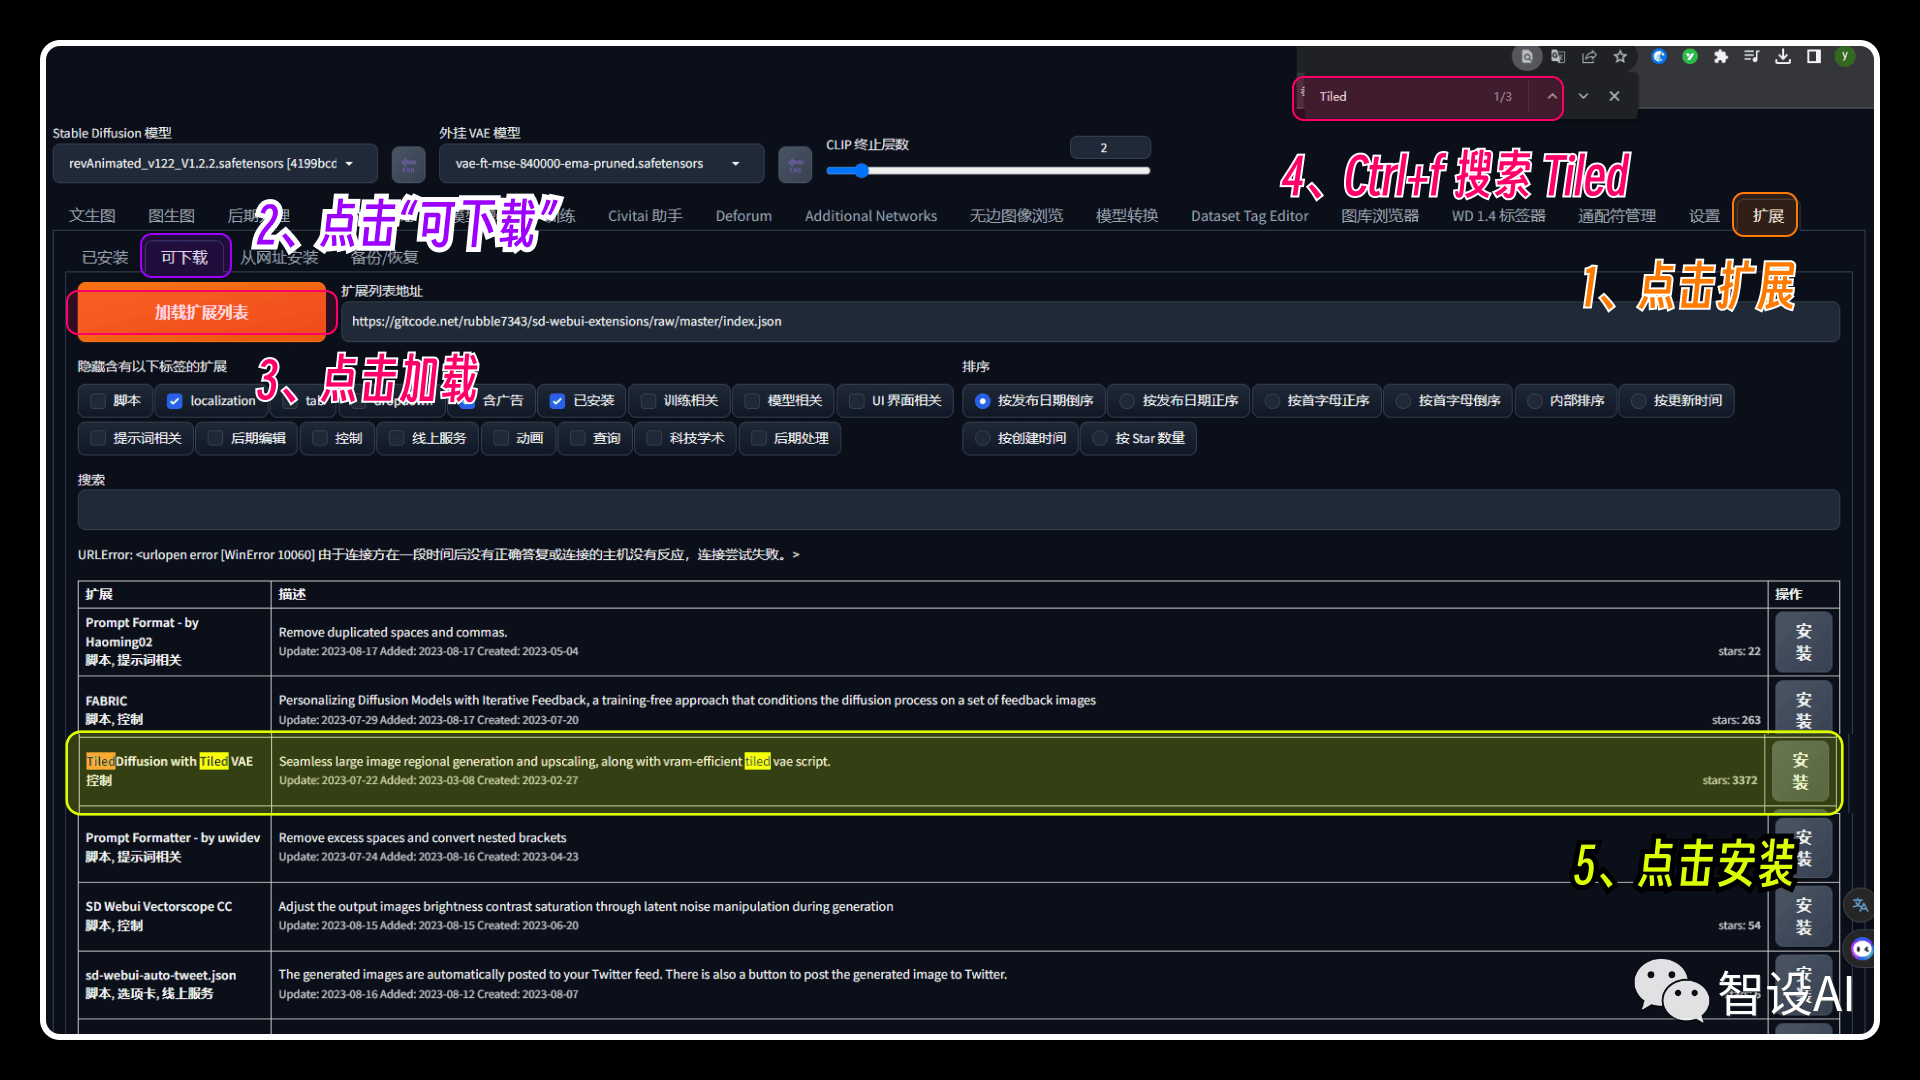This screenshot has width=1920, height=1080.
Task: Select 按首字母正序 sort option
Action: [1317, 401]
